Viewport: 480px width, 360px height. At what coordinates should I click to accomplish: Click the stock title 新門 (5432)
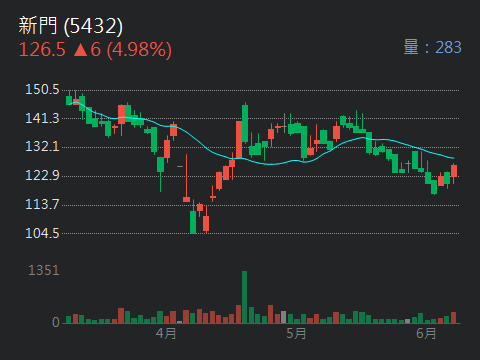pyautogui.click(x=71, y=26)
